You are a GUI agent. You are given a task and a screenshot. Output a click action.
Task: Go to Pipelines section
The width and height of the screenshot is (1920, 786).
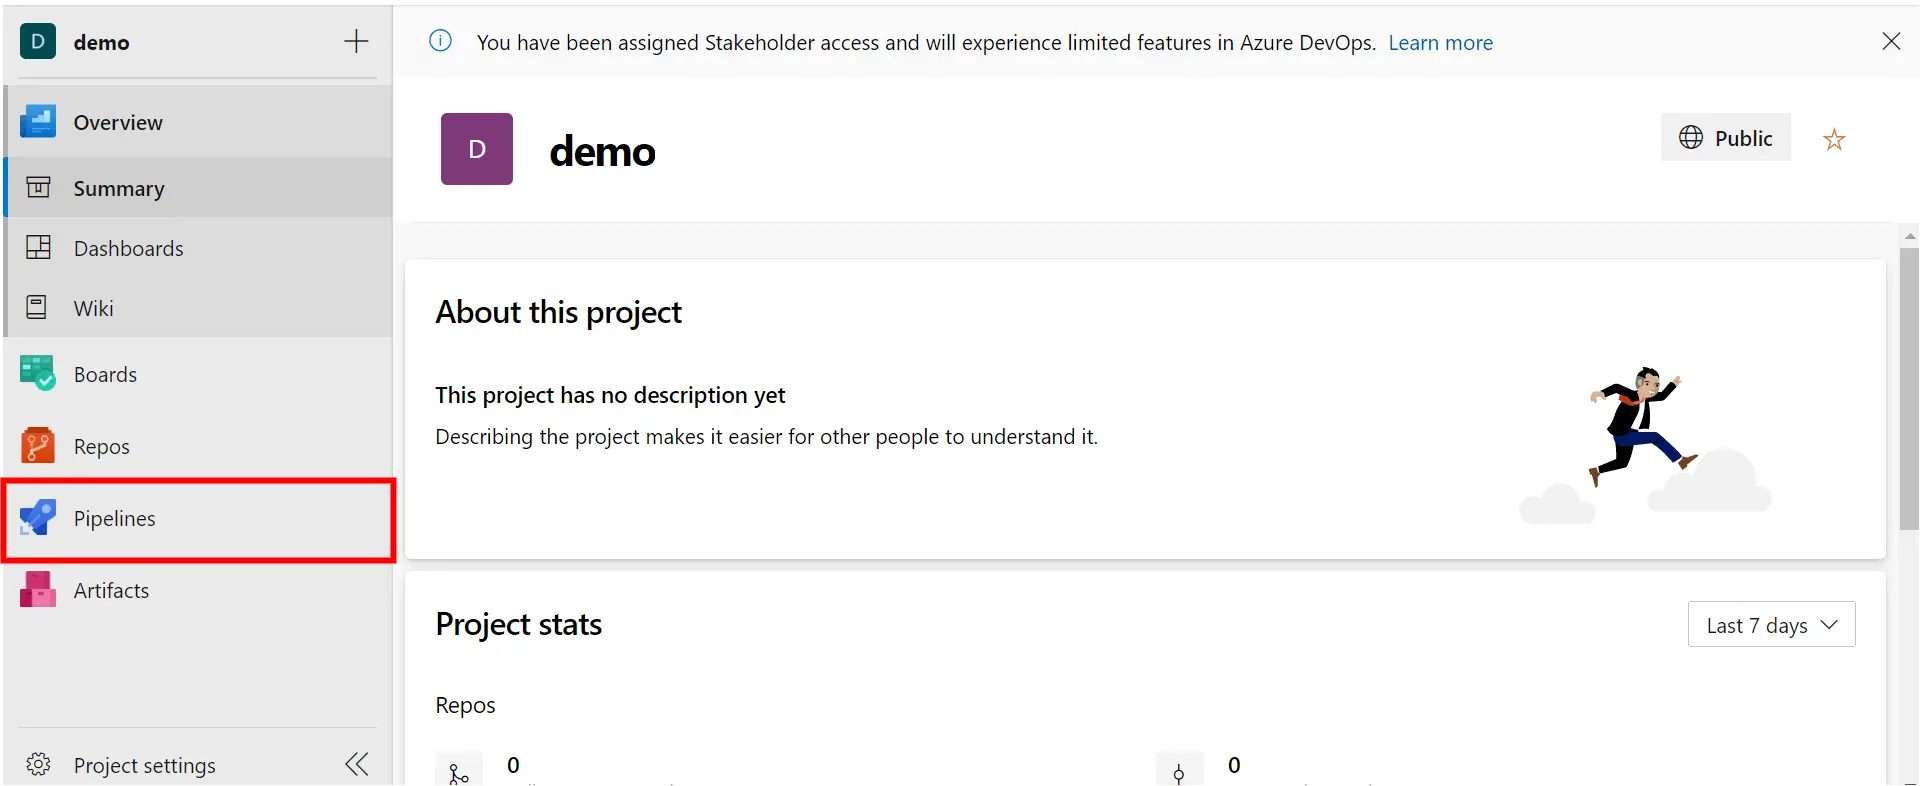pos(198,518)
